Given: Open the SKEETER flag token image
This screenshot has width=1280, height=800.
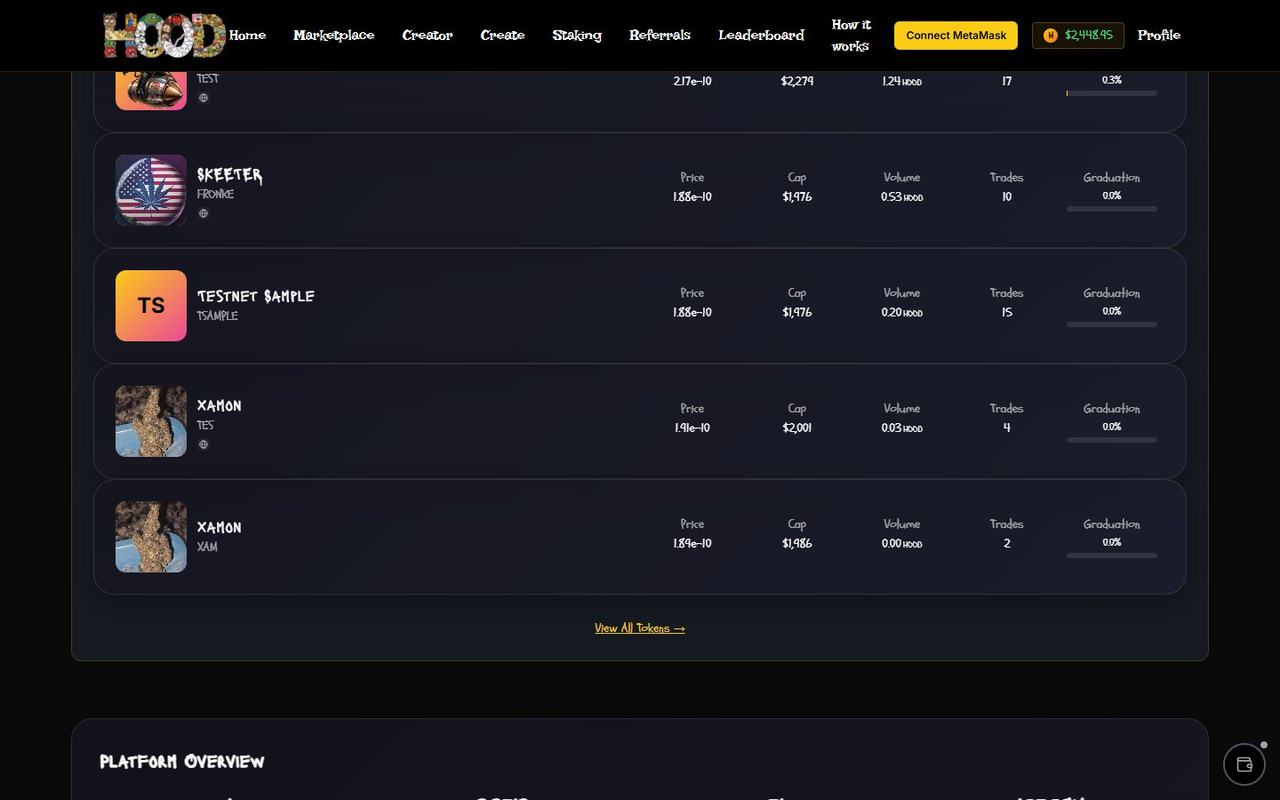Looking at the screenshot, I should (x=151, y=190).
